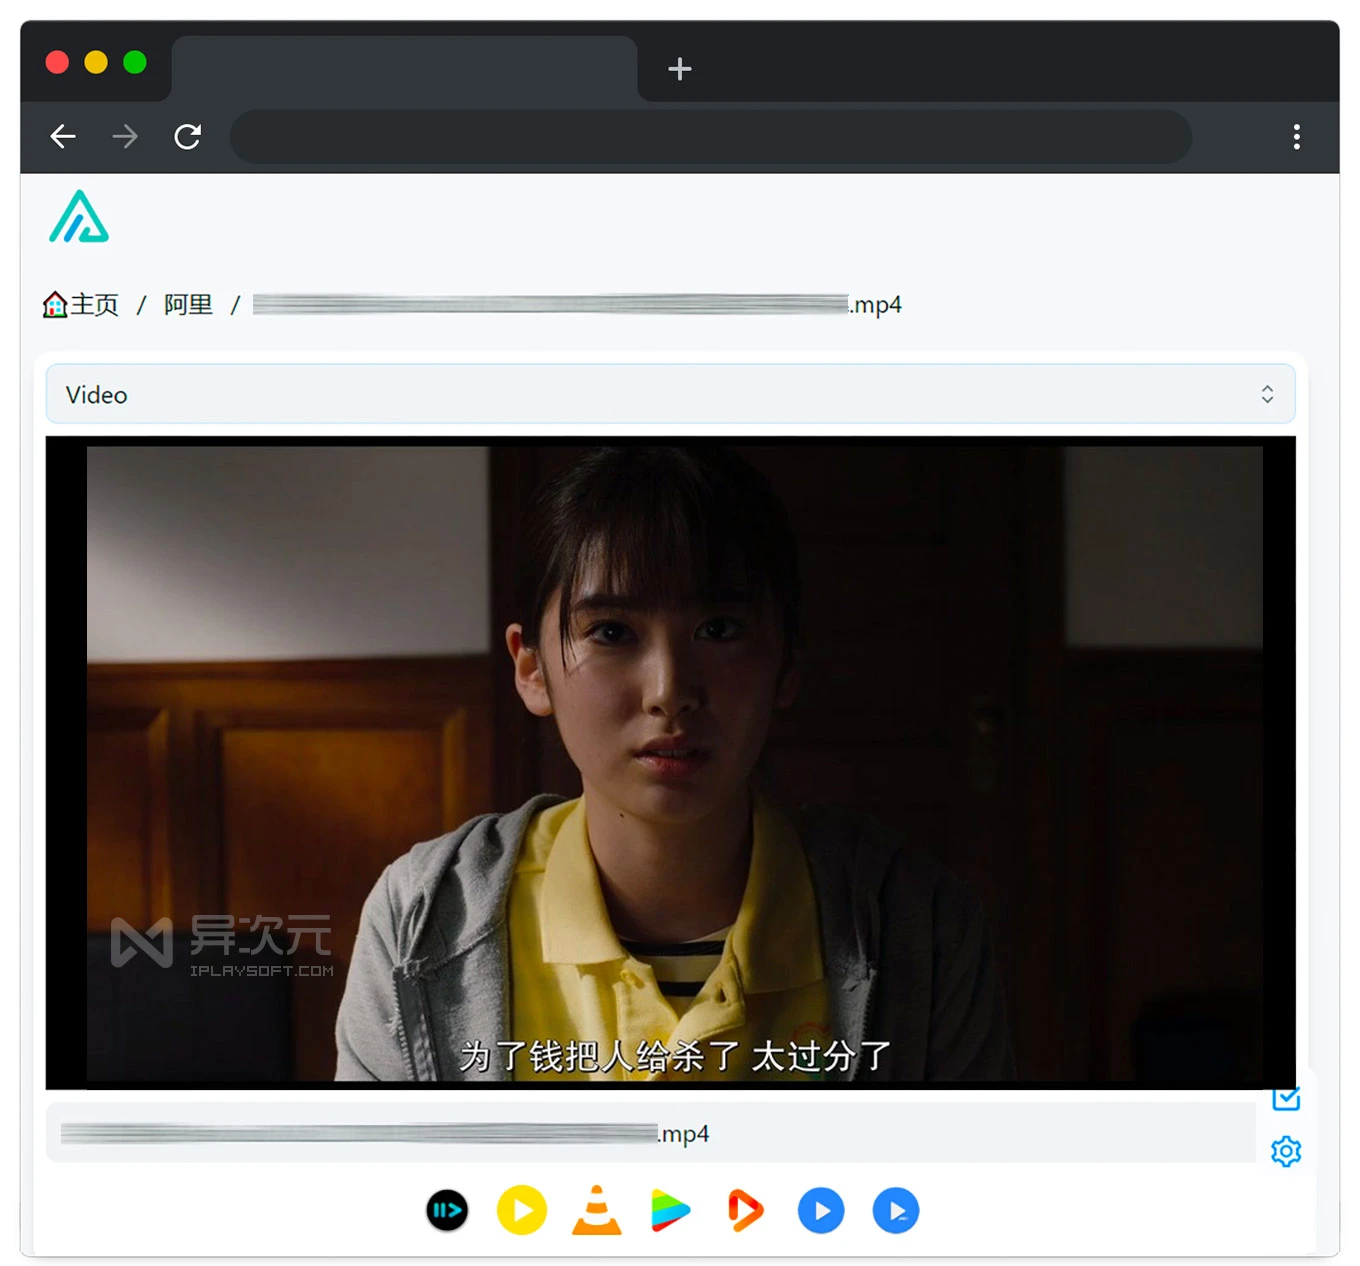This screenshot has width=1360, height=1266.
Task: Open video in PotPlayer yellow icon
Action: (522, 1211)
